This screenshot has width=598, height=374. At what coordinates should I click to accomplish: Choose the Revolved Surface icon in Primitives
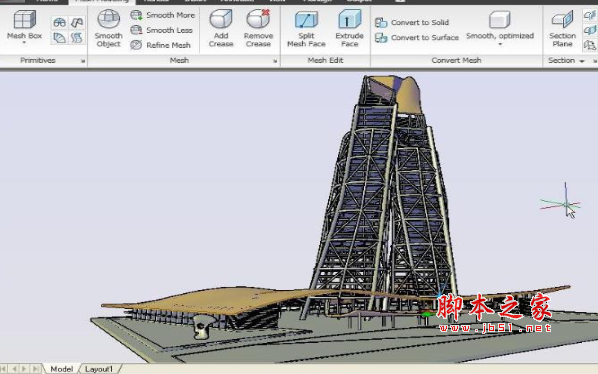click(x=59, y=22)
